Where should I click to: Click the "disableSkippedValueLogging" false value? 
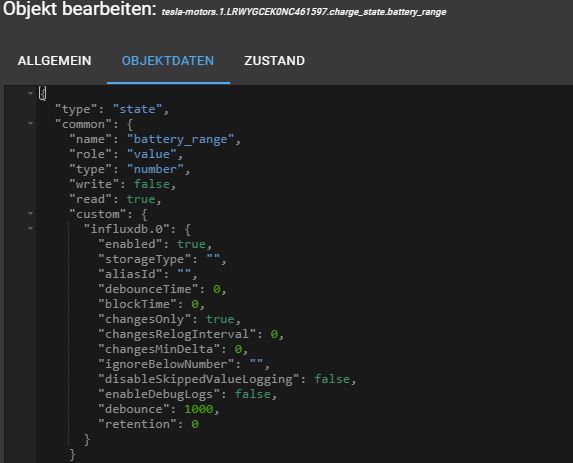click(x=332, y=379)
